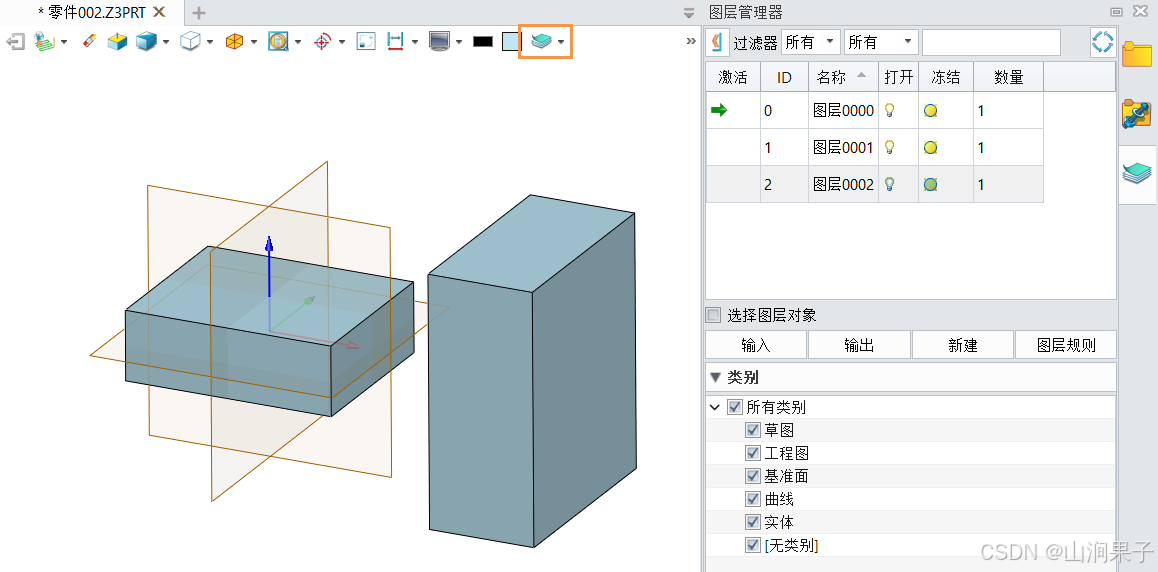Viewport: 1158px width, 572px height.
Task: Click the 激活 column header
Action: (733, 77)
